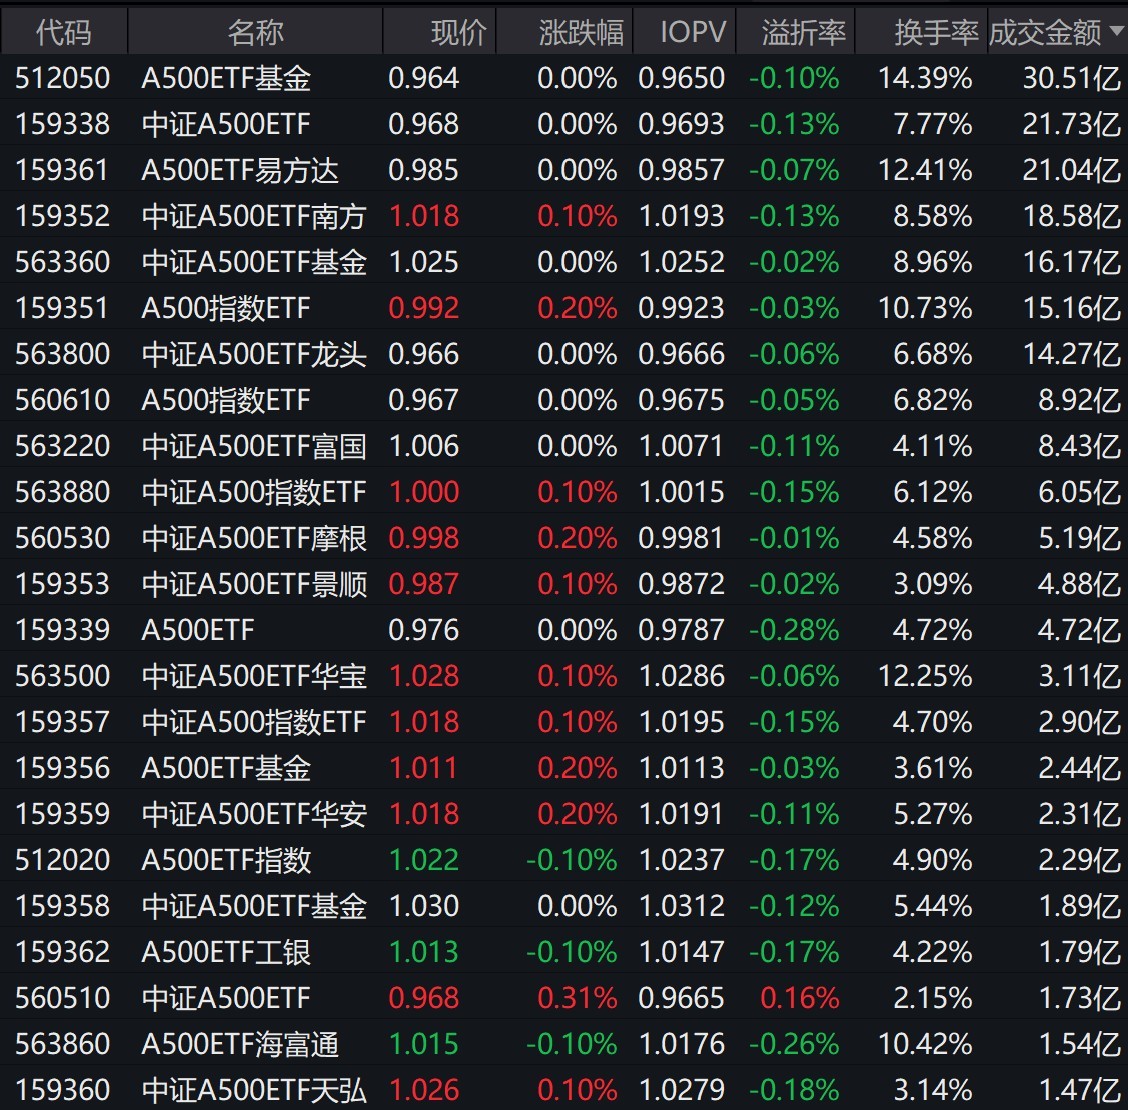Click the 中证A500ETF龙头 row name
Image resolution: width=1128 pixels, height=1110 pixels.
[x=254, y=354]
